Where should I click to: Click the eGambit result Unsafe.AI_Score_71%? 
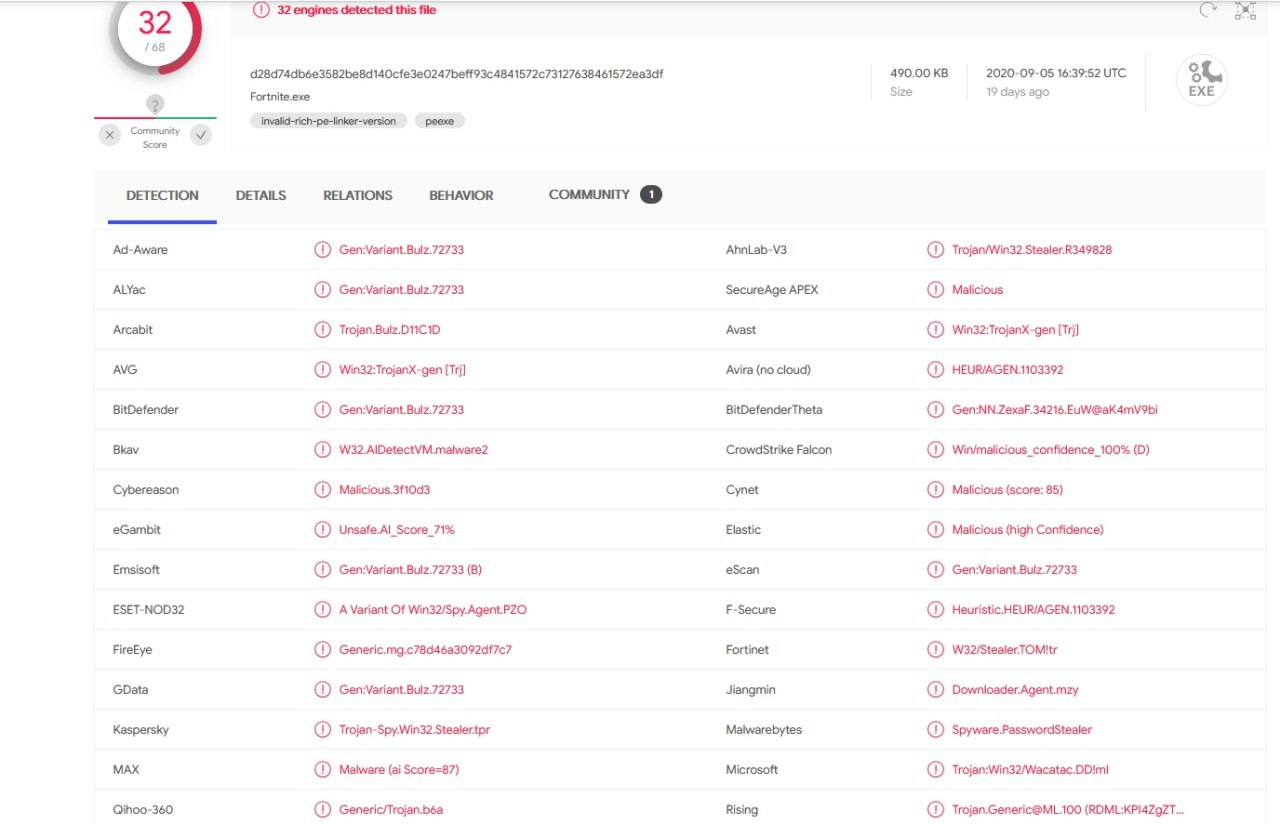(397, 530)
